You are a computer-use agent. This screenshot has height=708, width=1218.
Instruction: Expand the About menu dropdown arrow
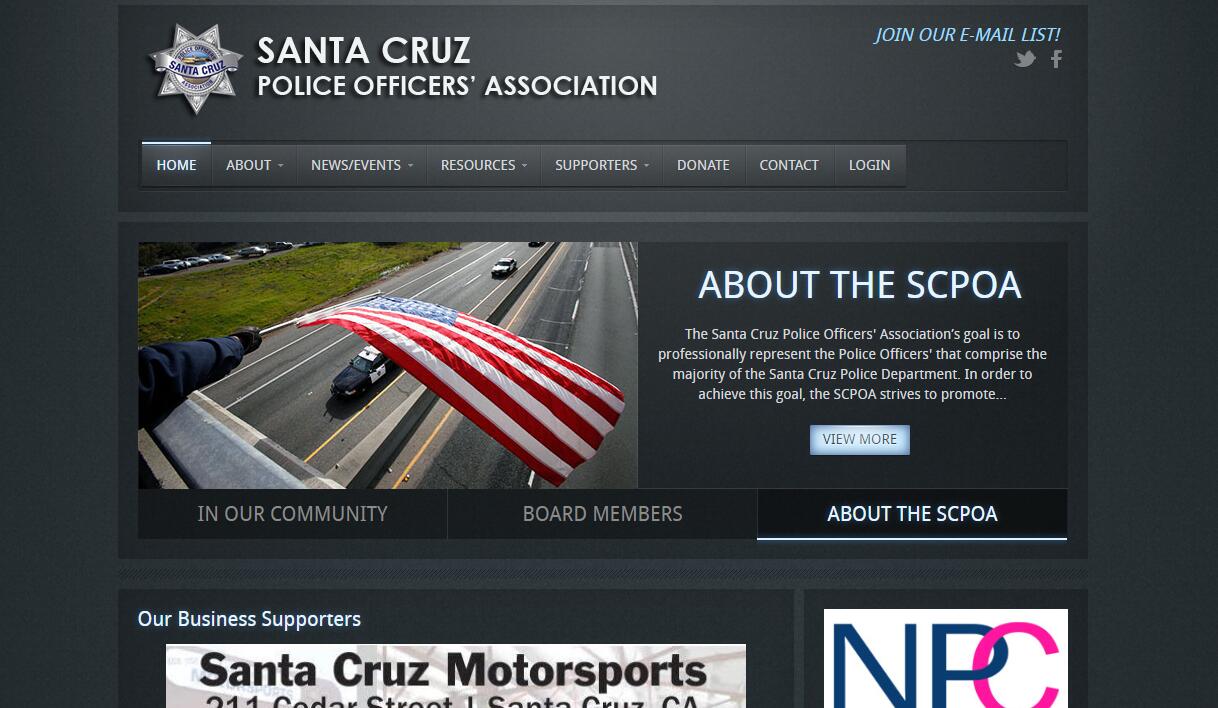(281, 166)
